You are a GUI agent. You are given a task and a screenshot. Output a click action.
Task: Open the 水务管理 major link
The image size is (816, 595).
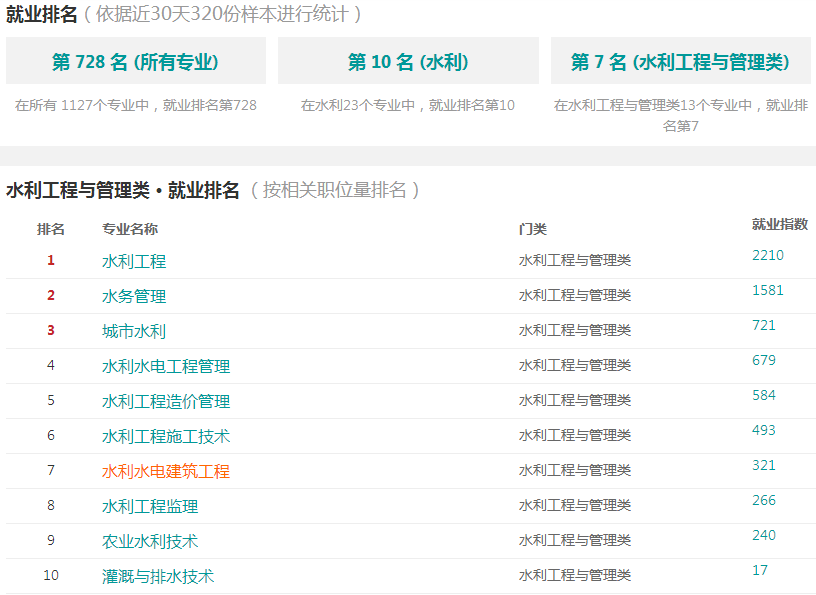[x=134, y=296]
